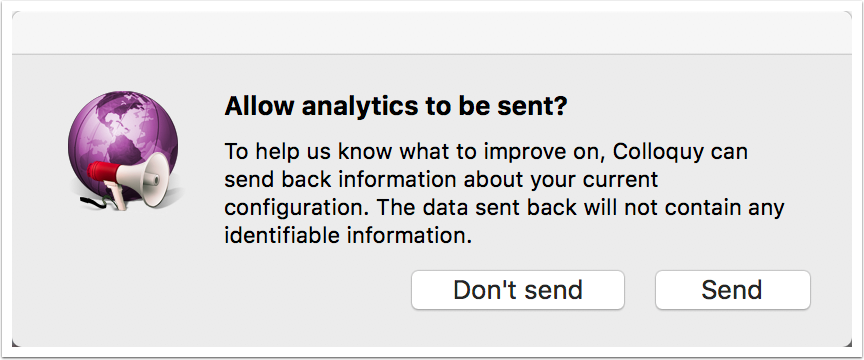Click the "identifiable information." text line

point(348,236)
